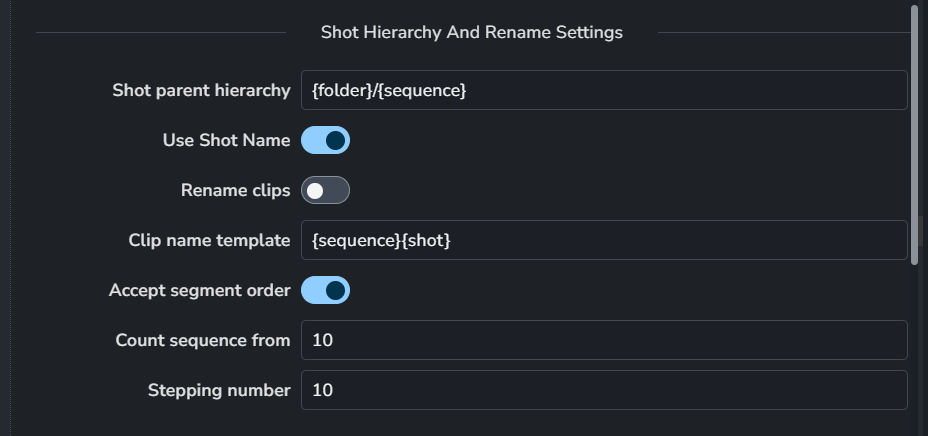Screen dimensions: 928x436
Task: Click the Rename clips label text
Action: tap(236, 190)
